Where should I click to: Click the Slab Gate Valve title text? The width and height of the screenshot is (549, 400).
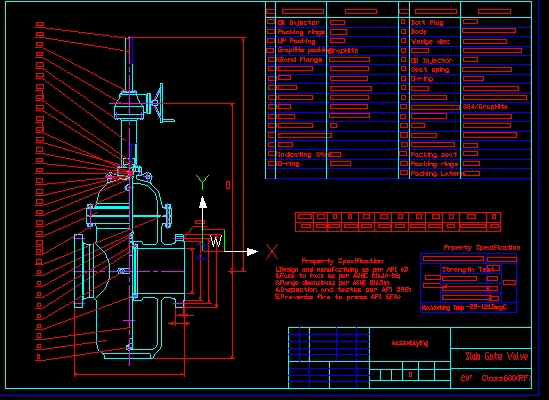[496, 357]
